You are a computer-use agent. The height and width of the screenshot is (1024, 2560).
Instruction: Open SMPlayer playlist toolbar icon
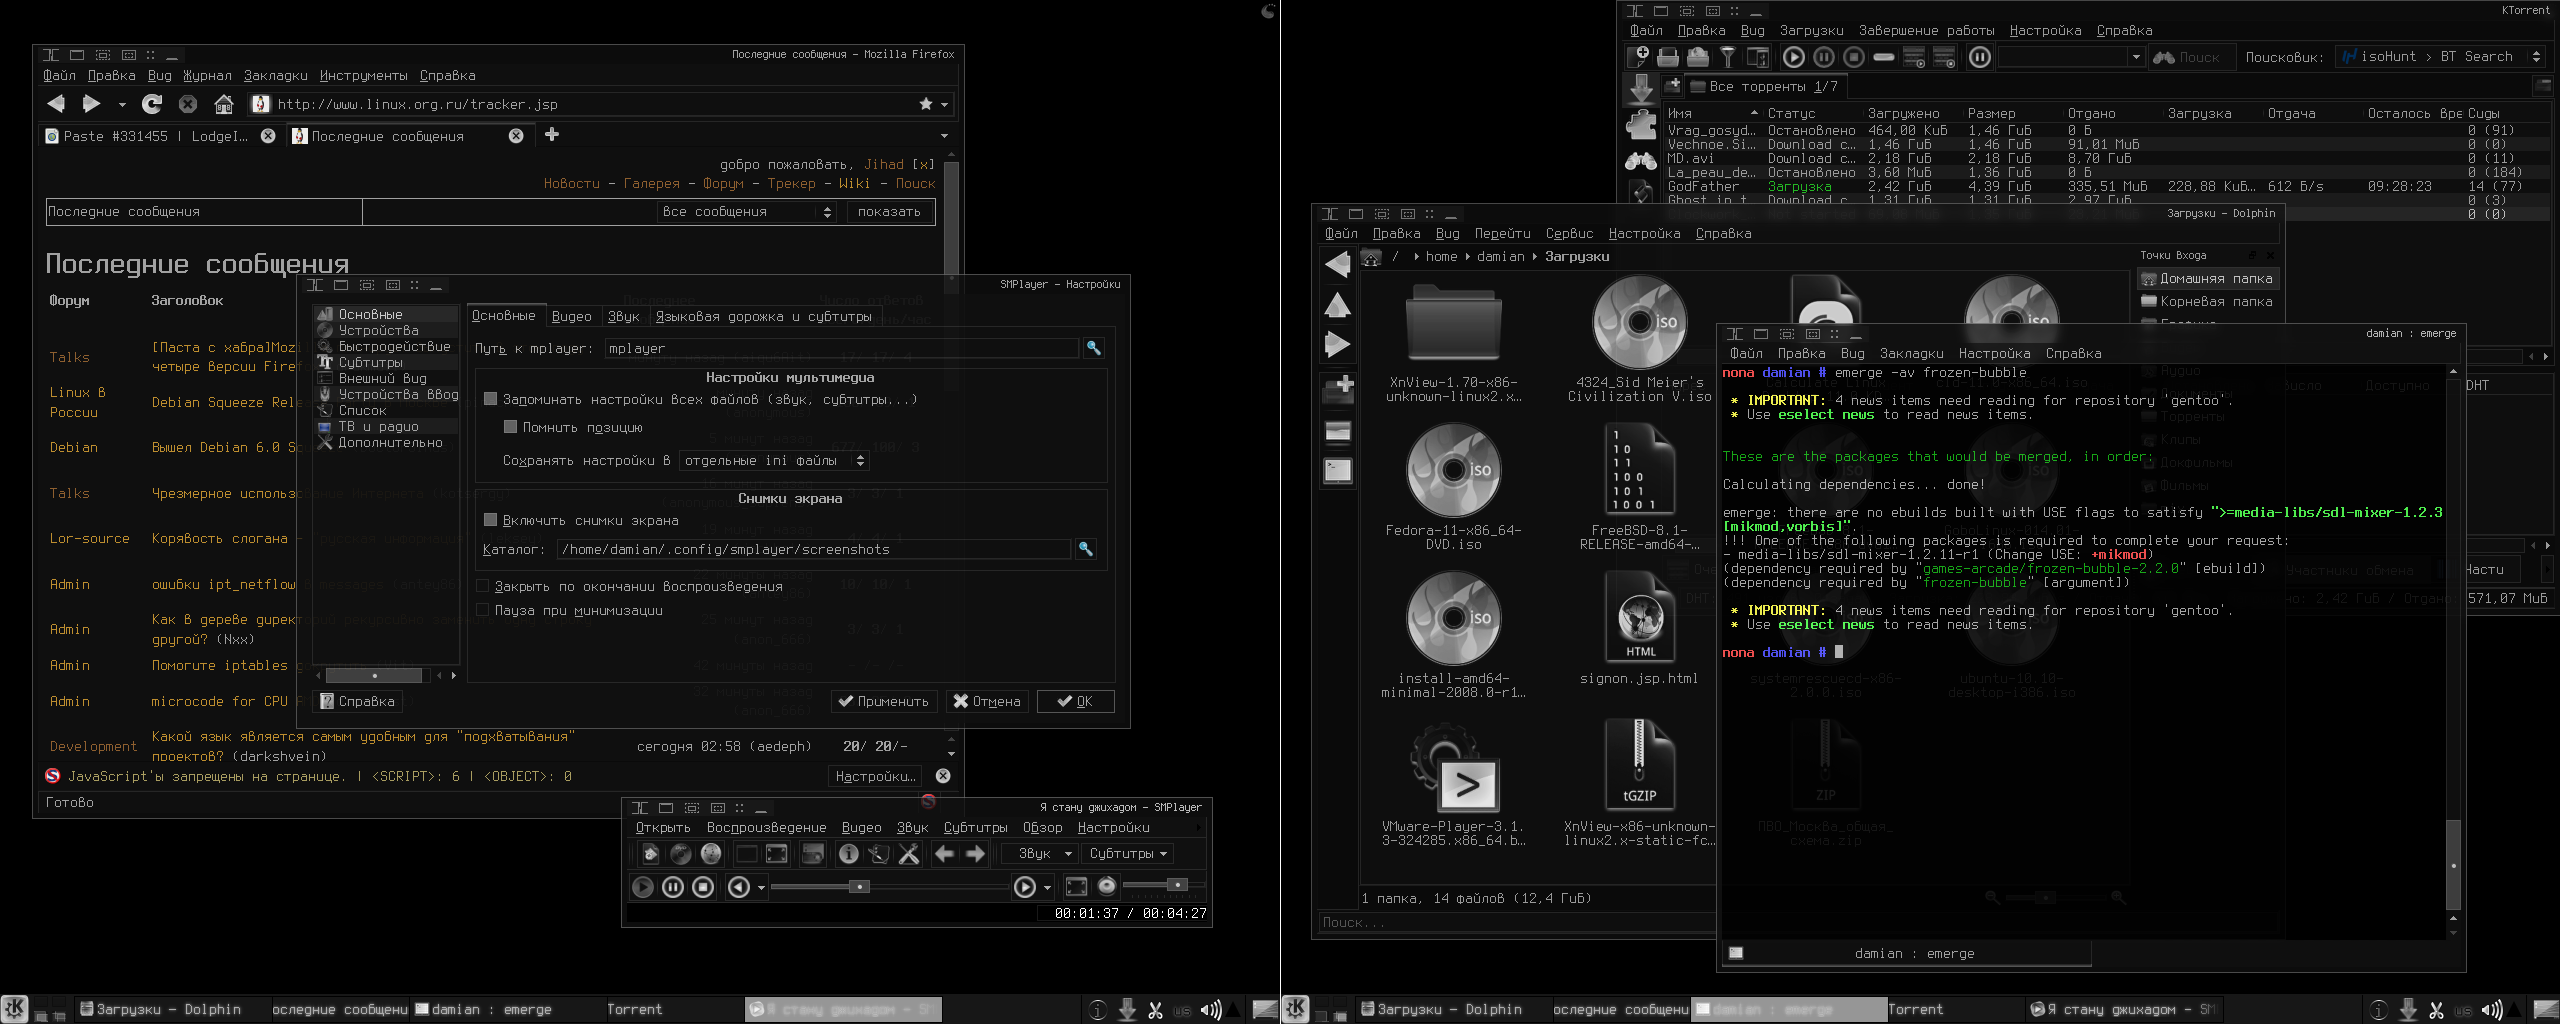click(878, 854)
